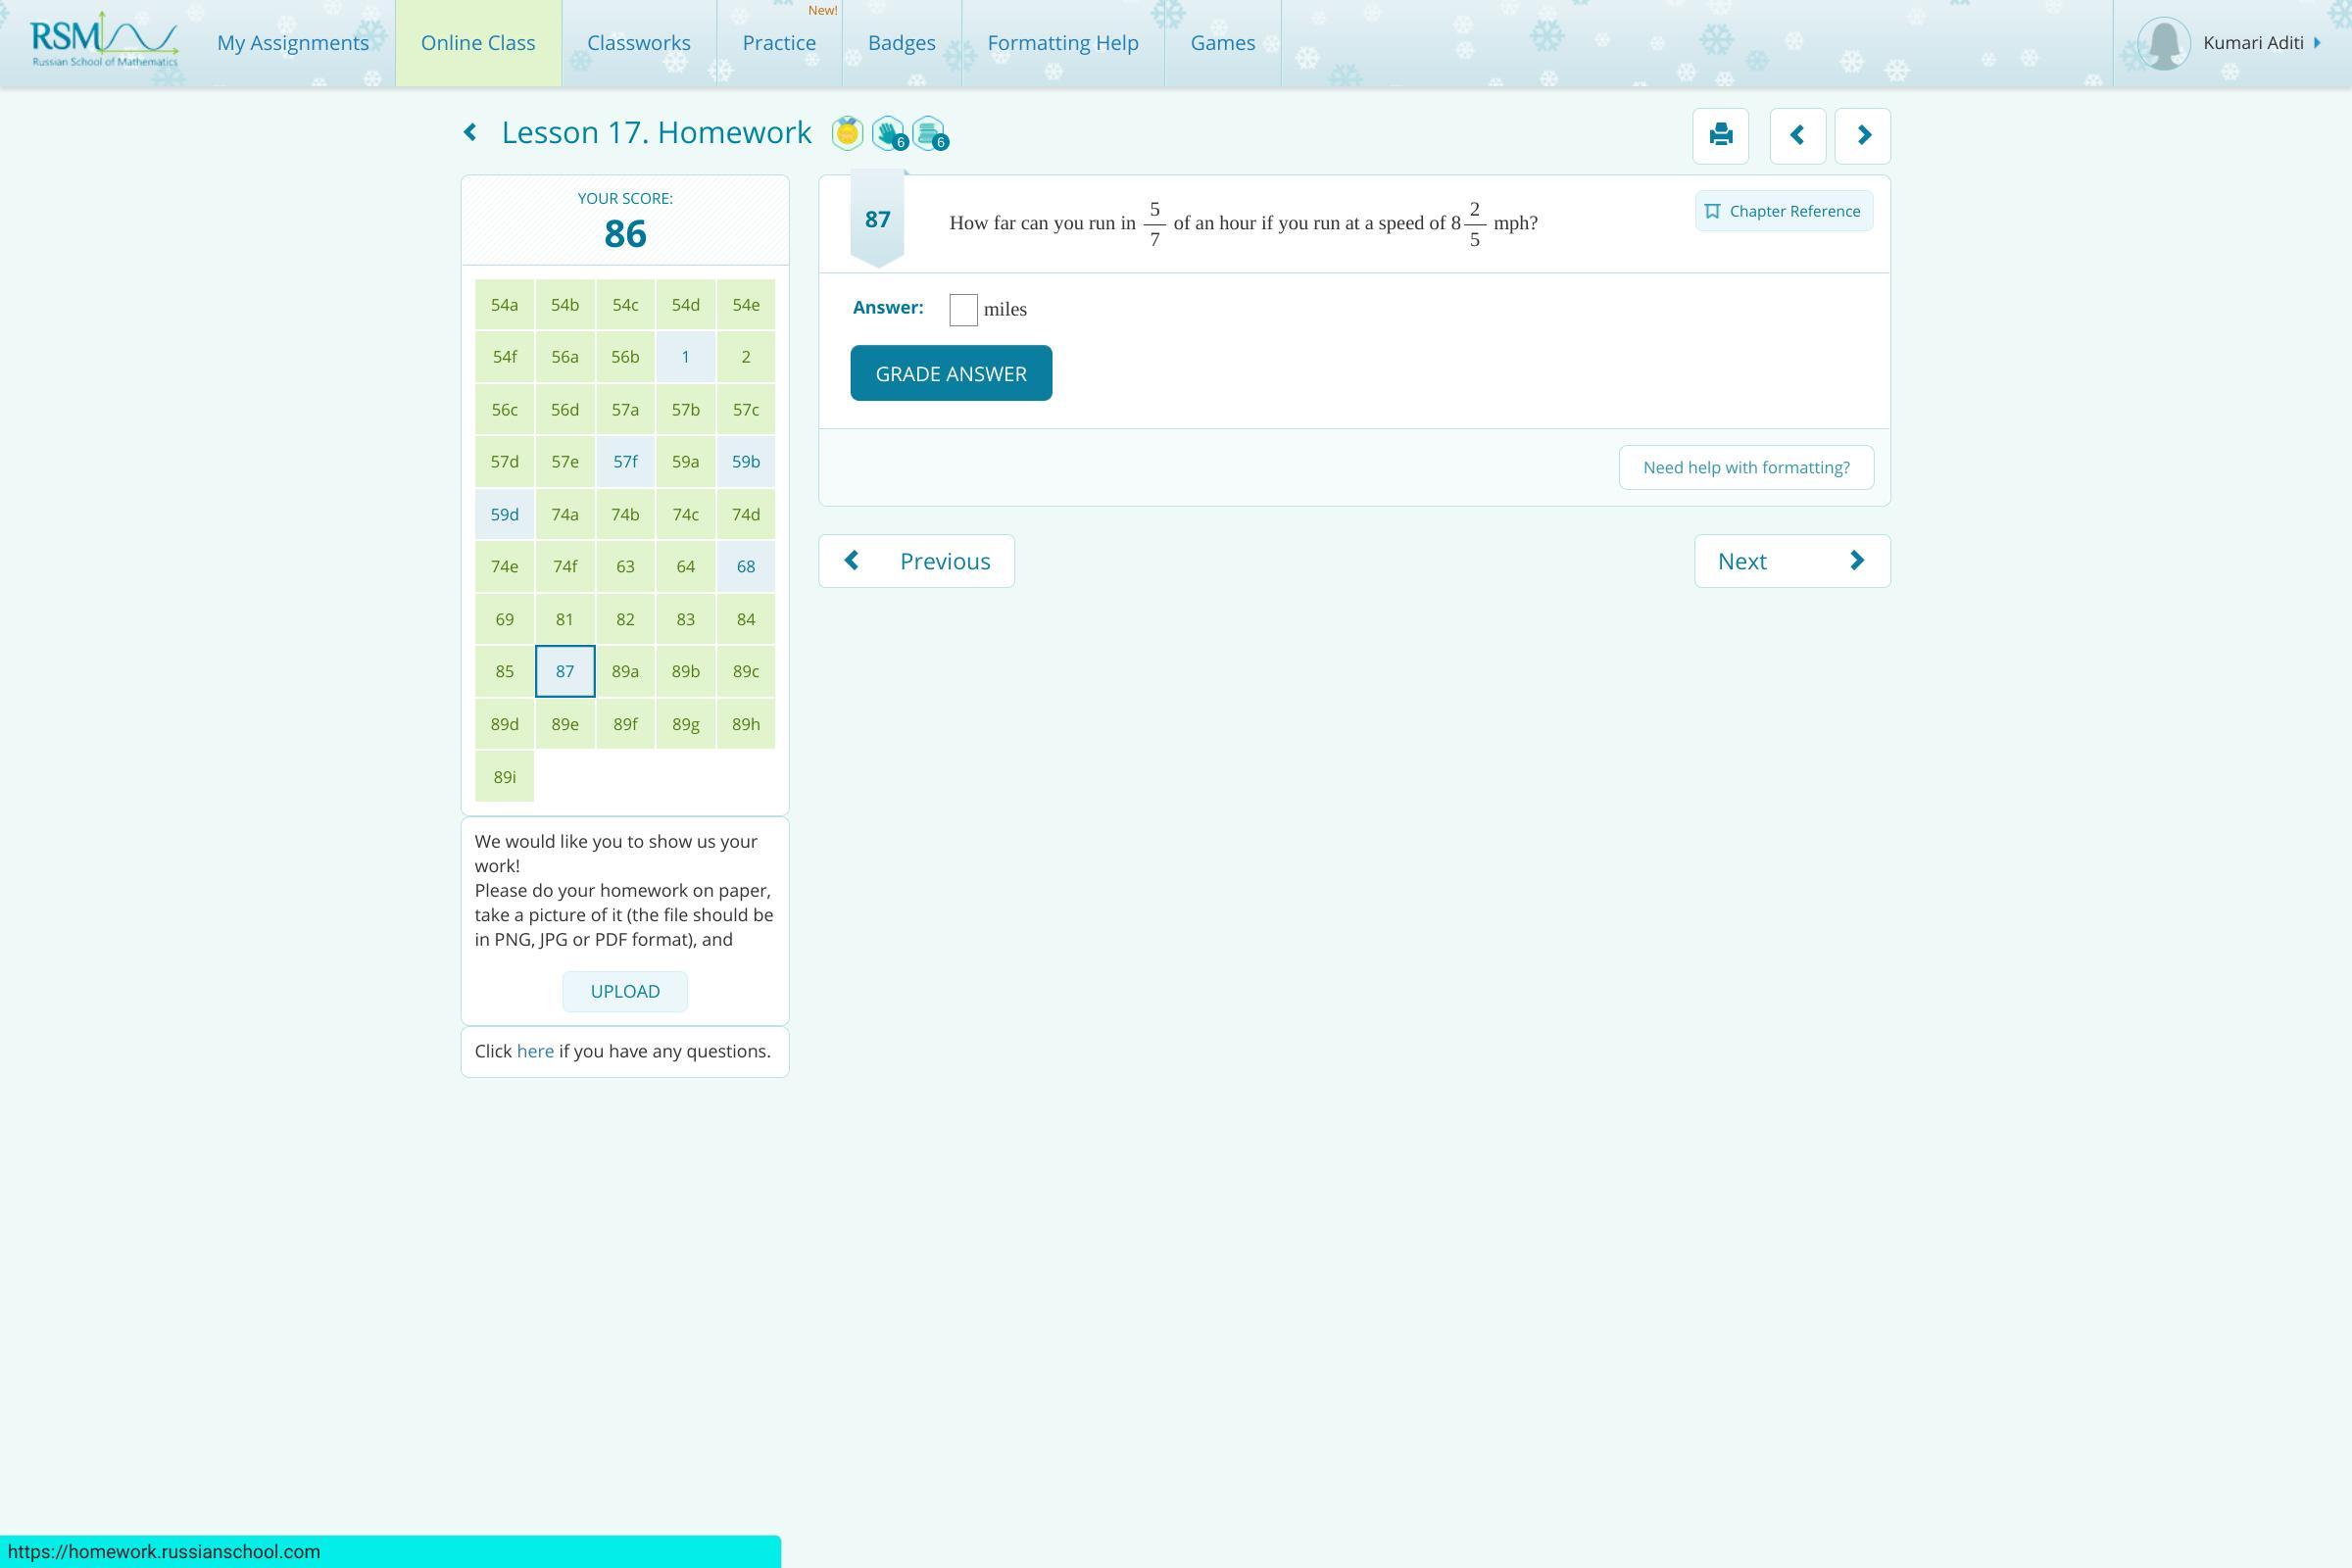
Task: Expand the Kumari Aditi user menu arrow
Action: click(2317, 43)
